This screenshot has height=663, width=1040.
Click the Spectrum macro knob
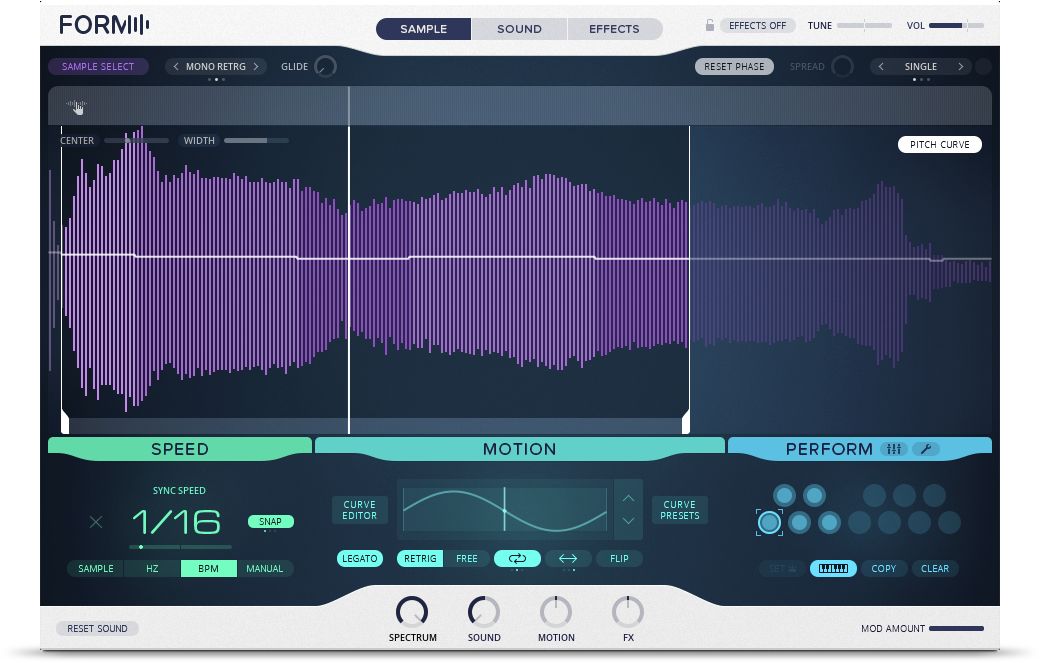click(x=412, y=611)
